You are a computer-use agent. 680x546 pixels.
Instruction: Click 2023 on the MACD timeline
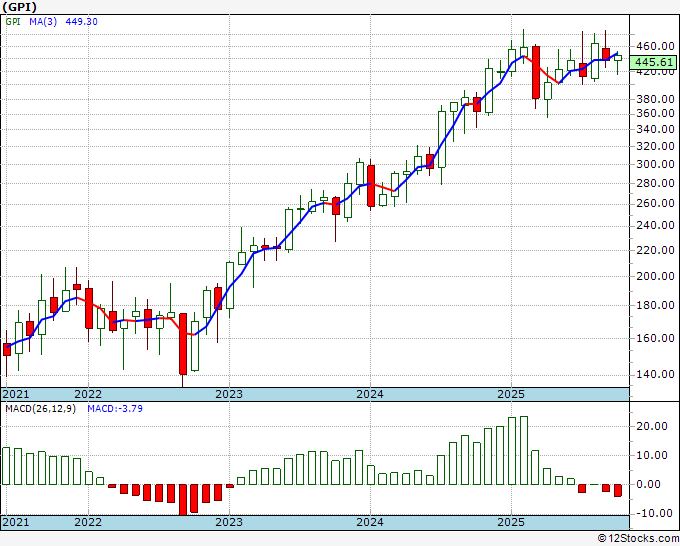click(x=229, y=522)
